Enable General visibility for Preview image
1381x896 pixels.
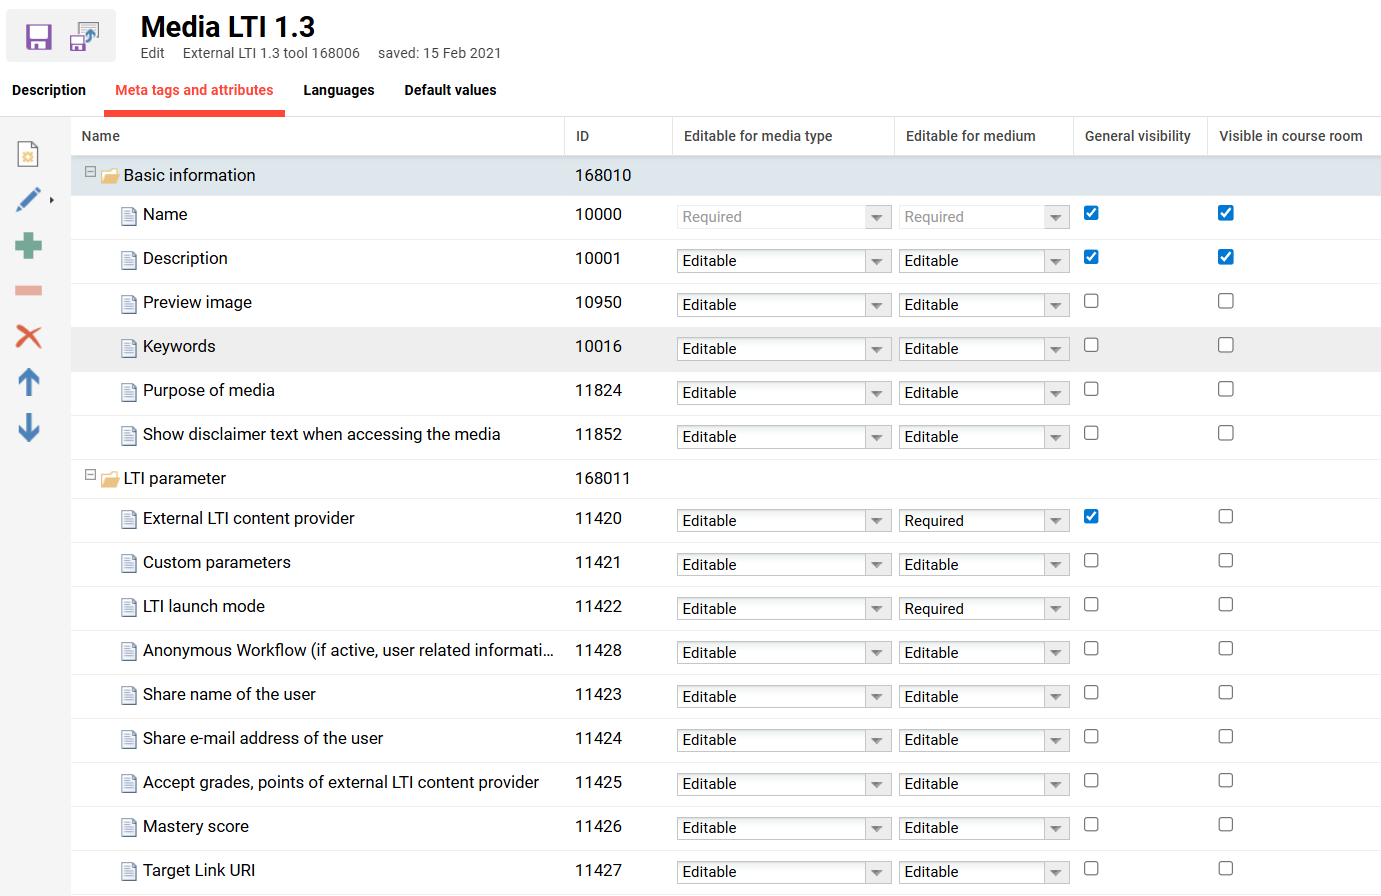(x=1091, y=301)
